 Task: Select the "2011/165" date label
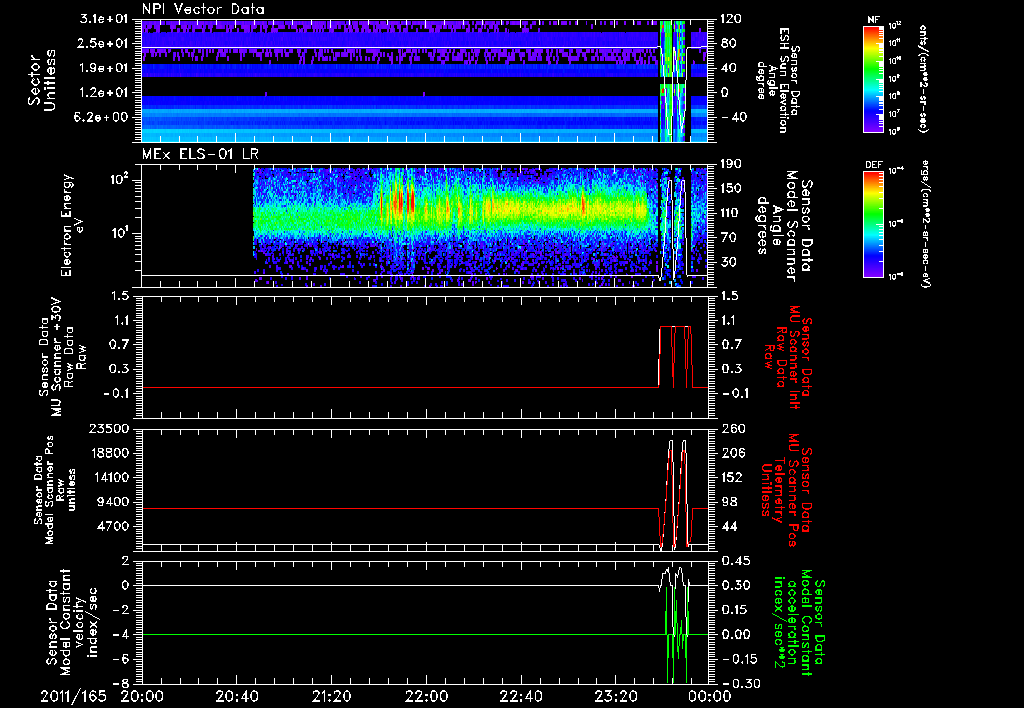coord(74,696)
